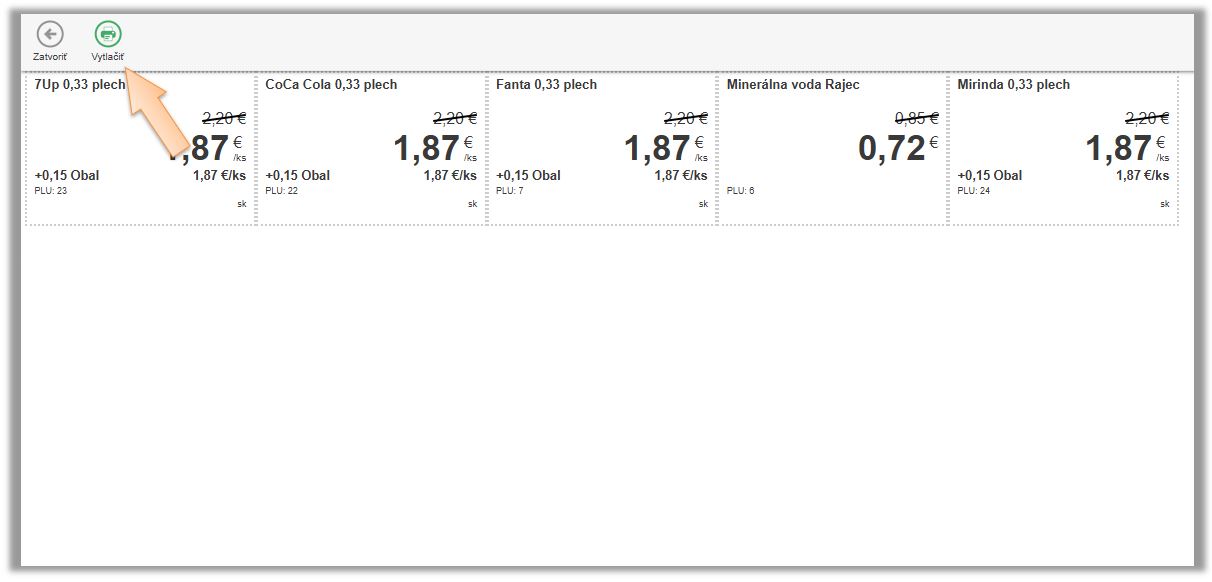The image size is (1212, 582).
Task: Click the large 0,72 price on Rajec label
Action: pyautogui.click(x=891, y=149)
